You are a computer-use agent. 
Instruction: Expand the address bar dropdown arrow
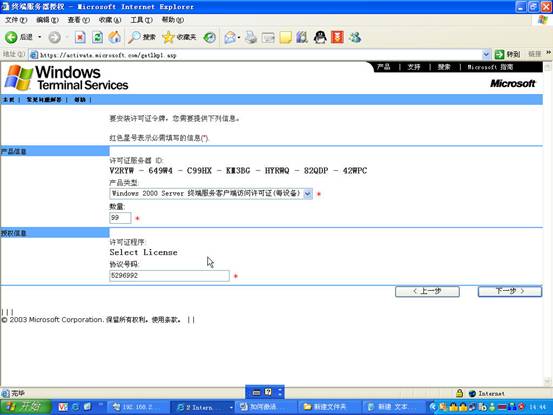pyautogui.click(x=486, y=55)
